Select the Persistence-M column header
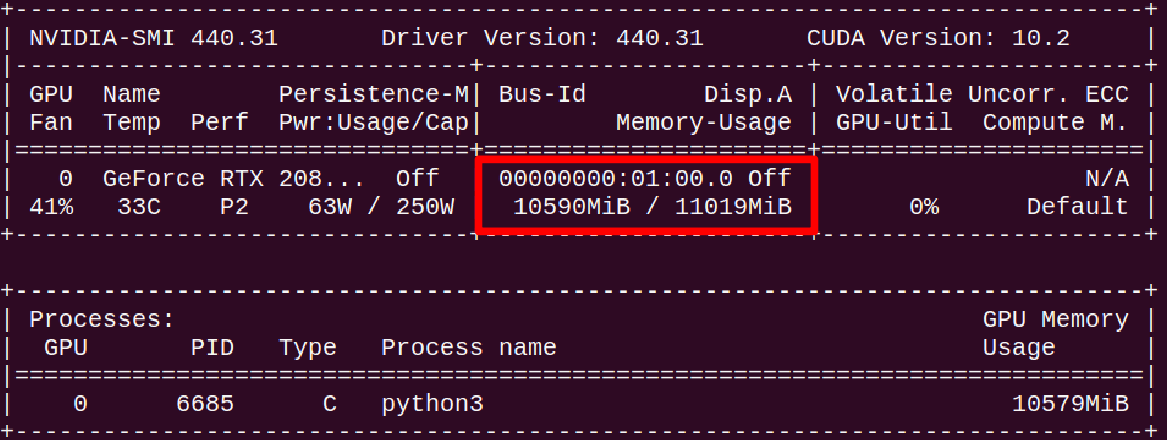 [373, 95]
